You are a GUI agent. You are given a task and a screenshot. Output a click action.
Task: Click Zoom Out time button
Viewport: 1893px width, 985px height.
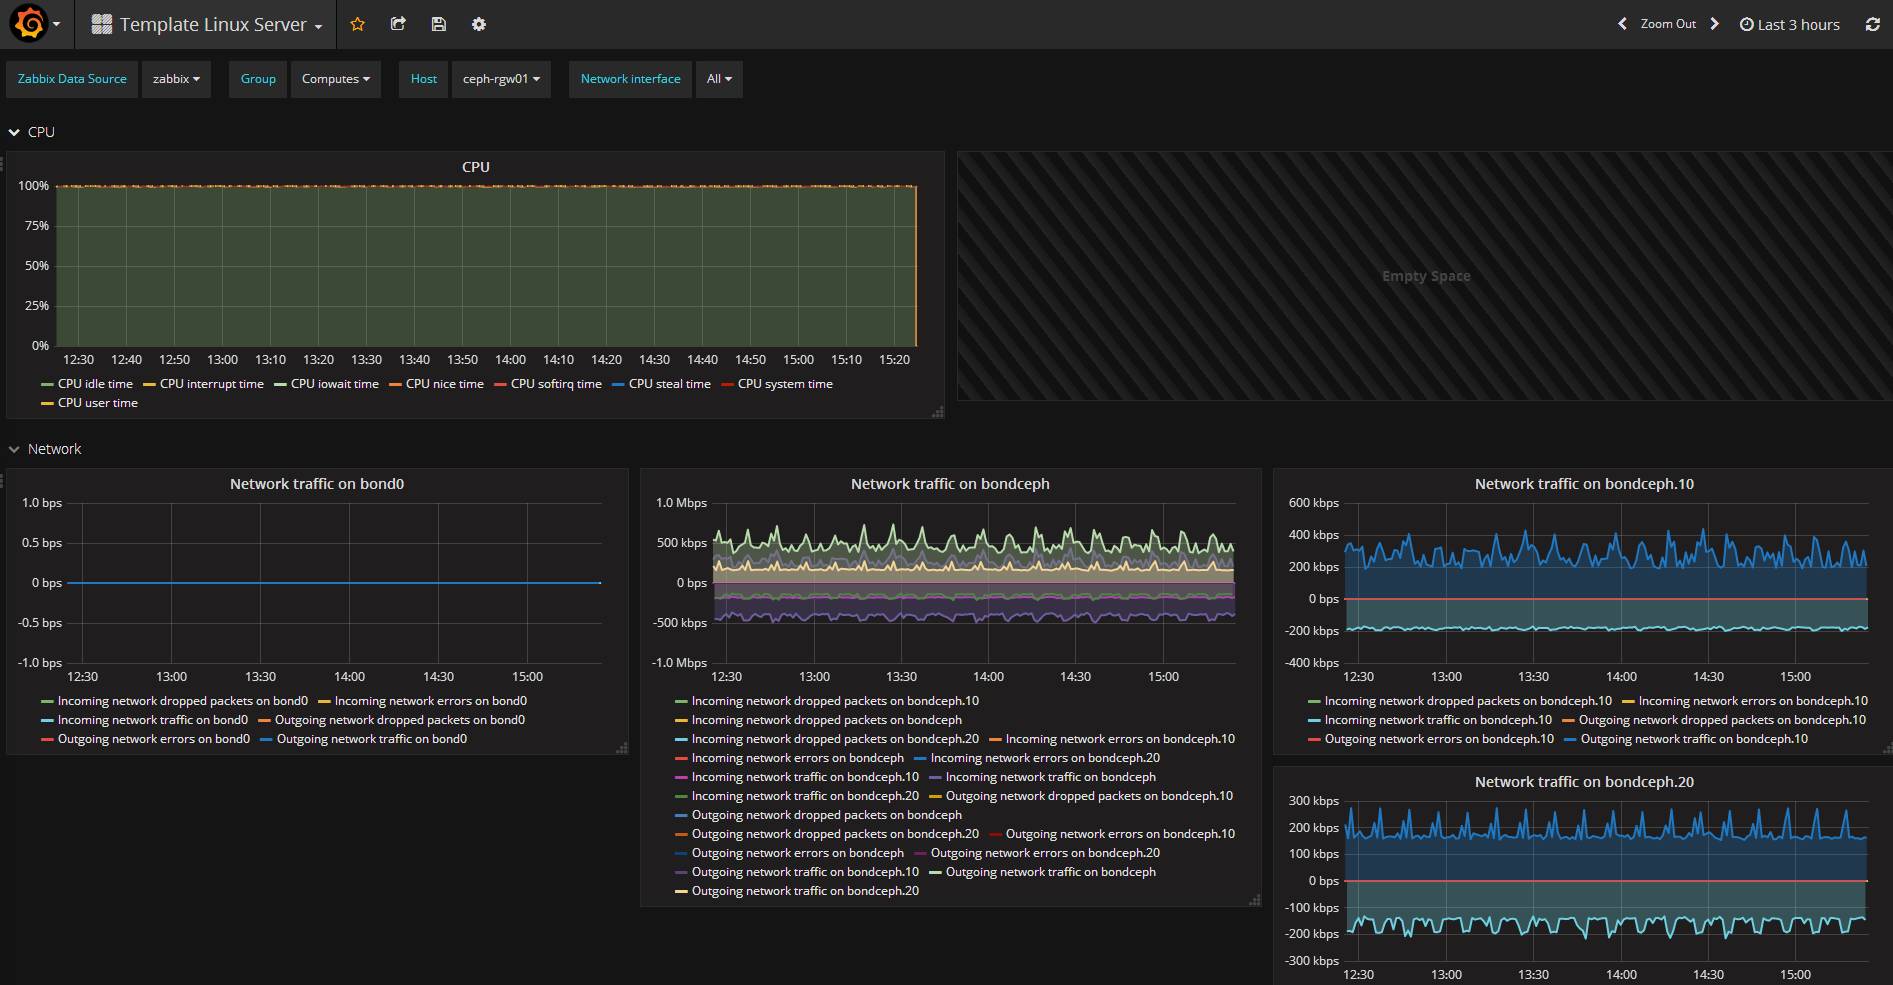click(x=1668, y=24)
